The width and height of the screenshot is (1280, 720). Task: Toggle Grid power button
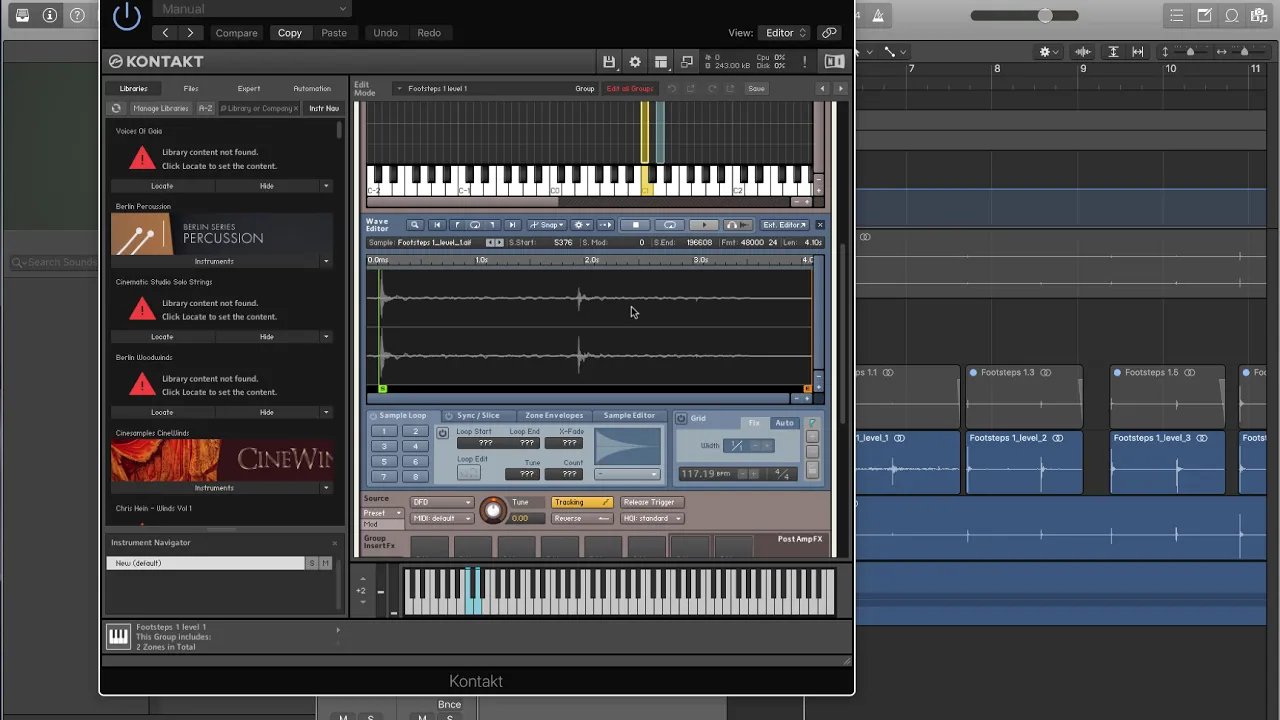click(681, 419)
